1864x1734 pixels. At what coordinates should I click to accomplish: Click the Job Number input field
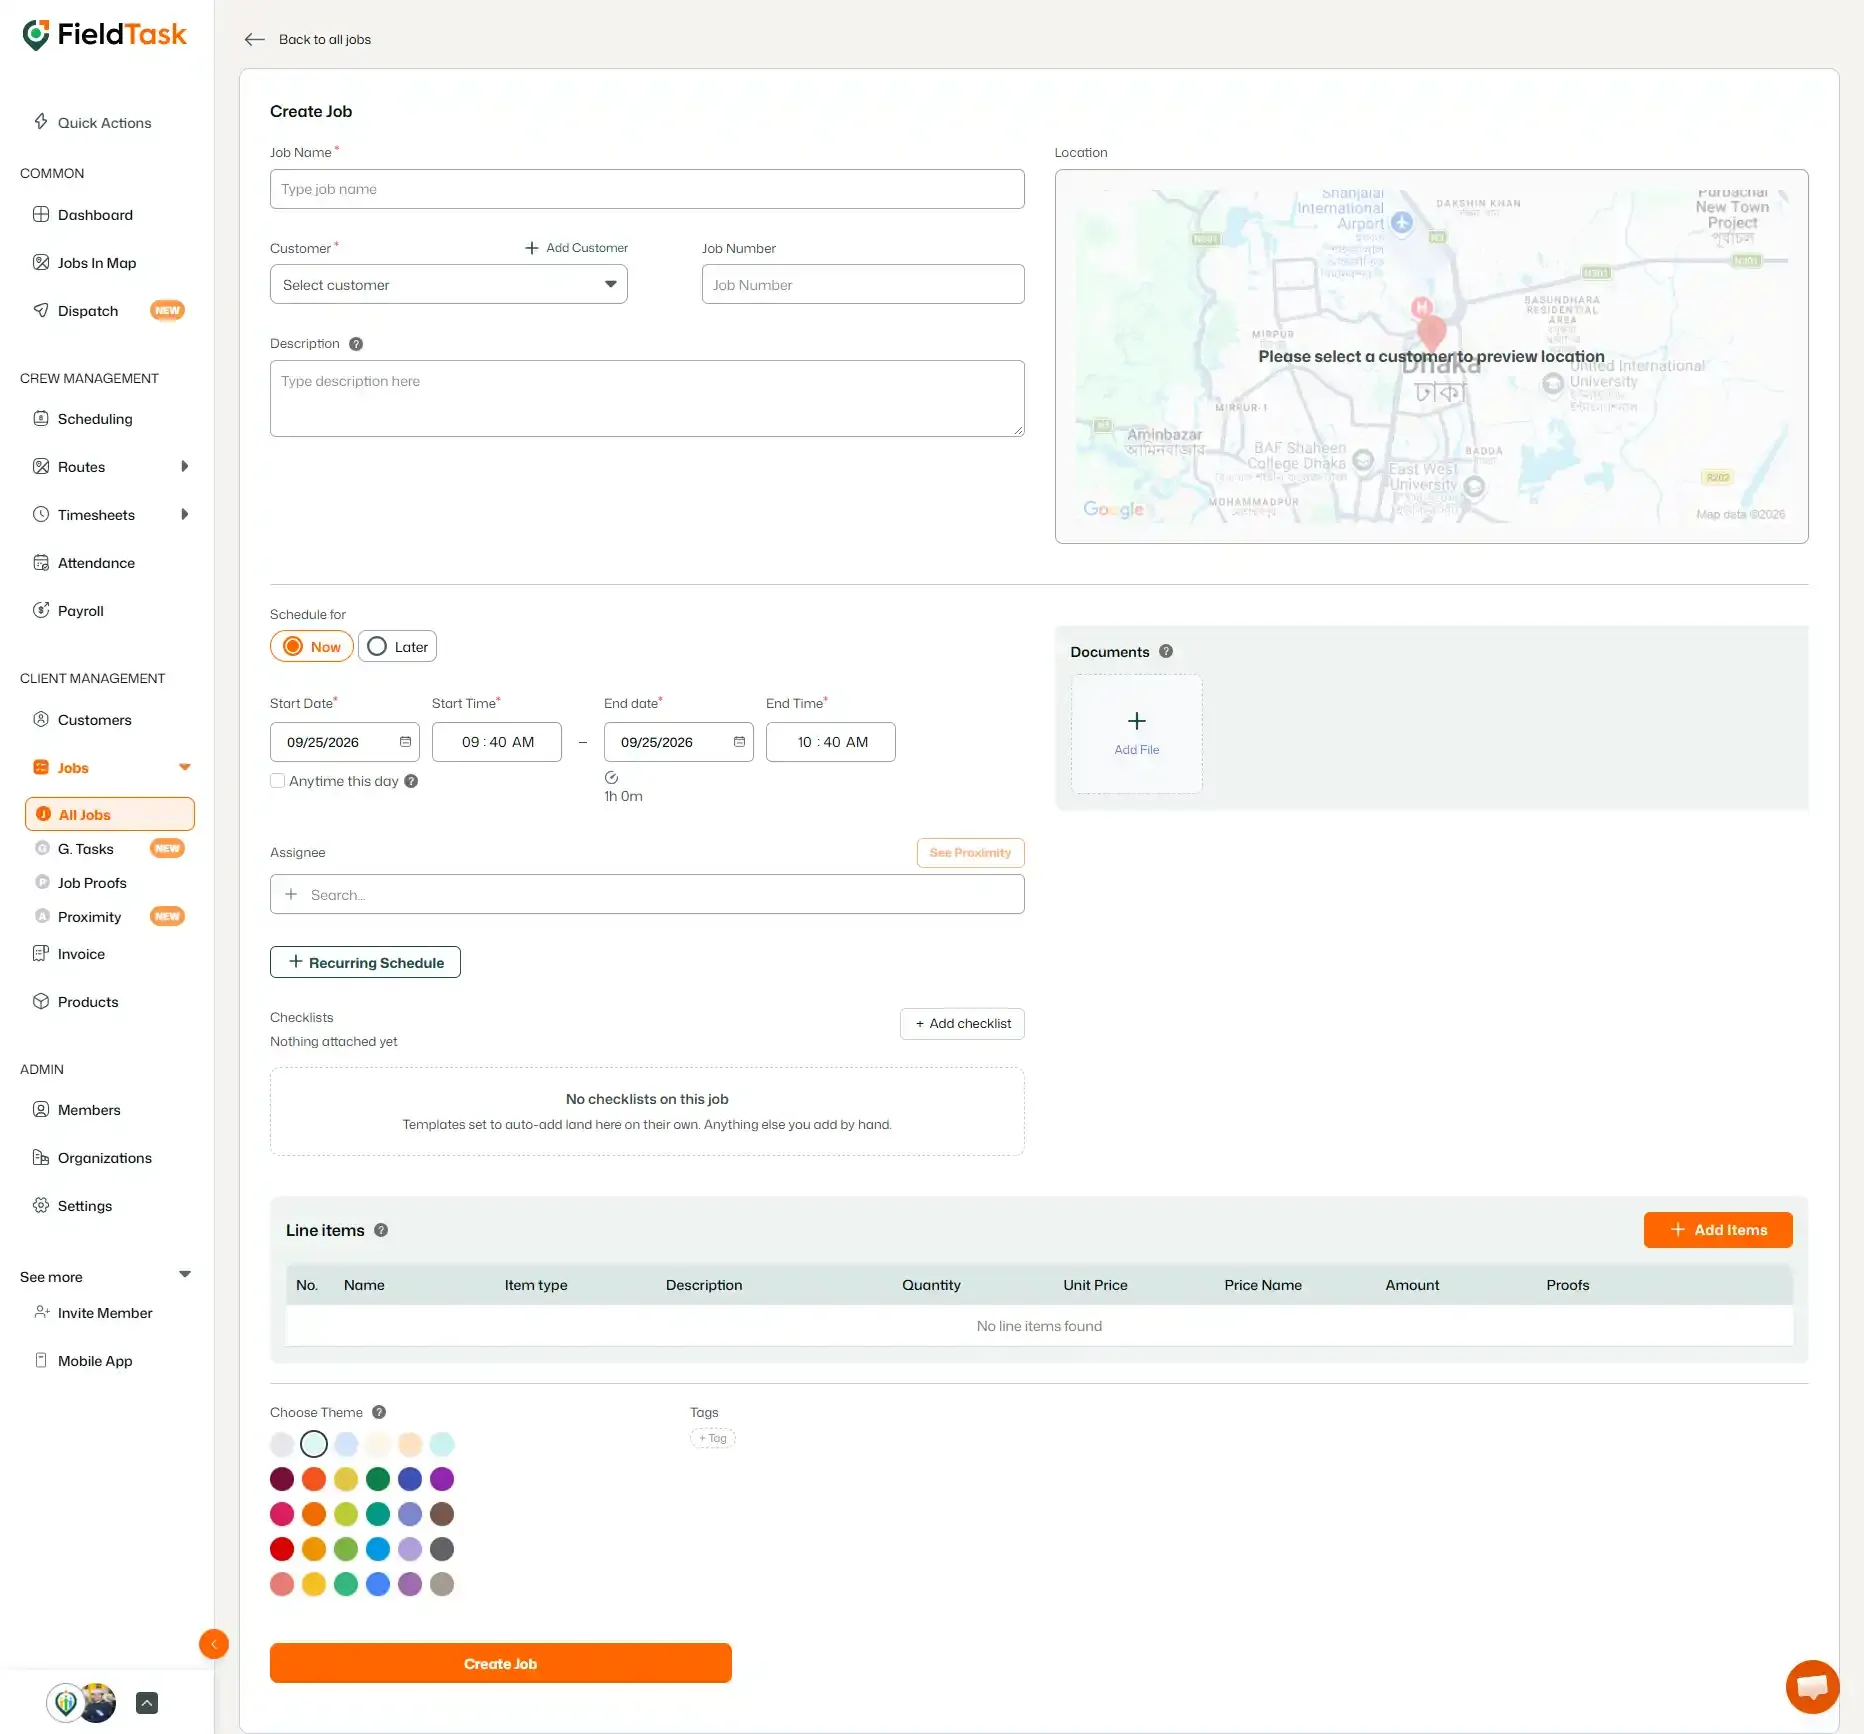863,284
